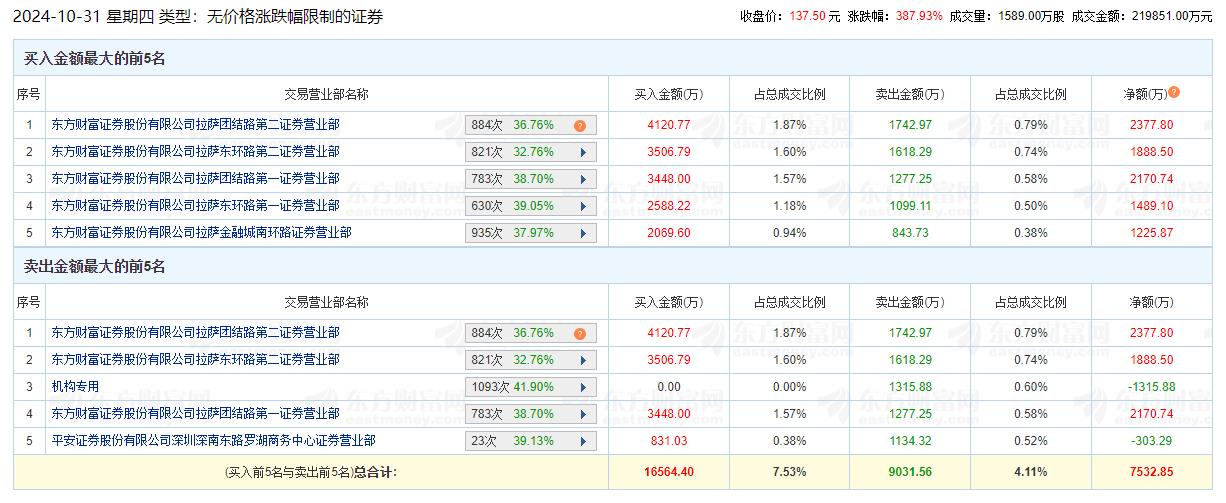Open 拉萨东环路第一证券营业部 brokerage link
This screenshot has height=503, width=1226.
(195, 205)
